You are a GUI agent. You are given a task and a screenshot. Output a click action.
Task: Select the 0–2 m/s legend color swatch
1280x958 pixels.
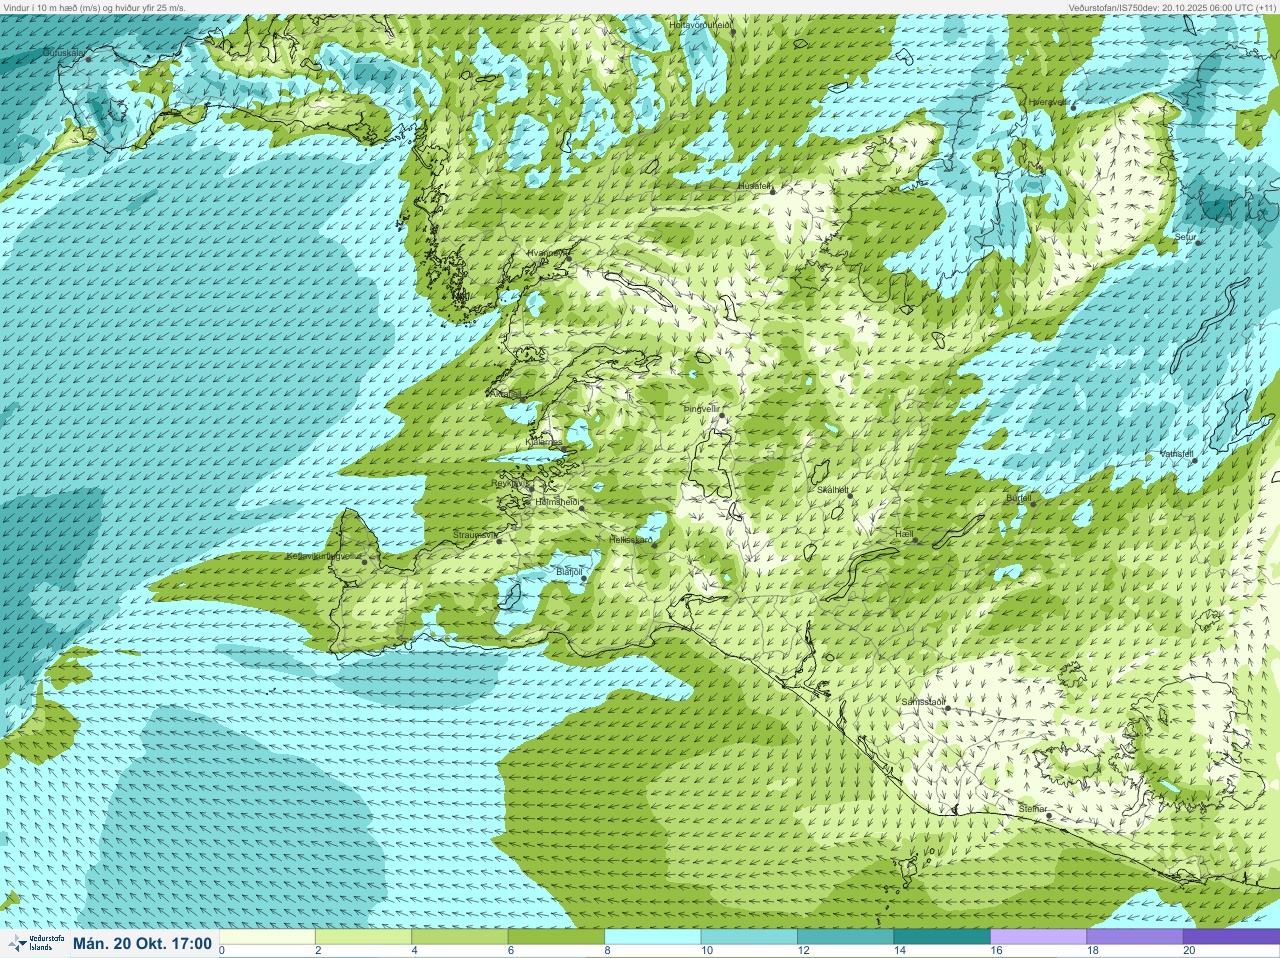click(268, 937)
